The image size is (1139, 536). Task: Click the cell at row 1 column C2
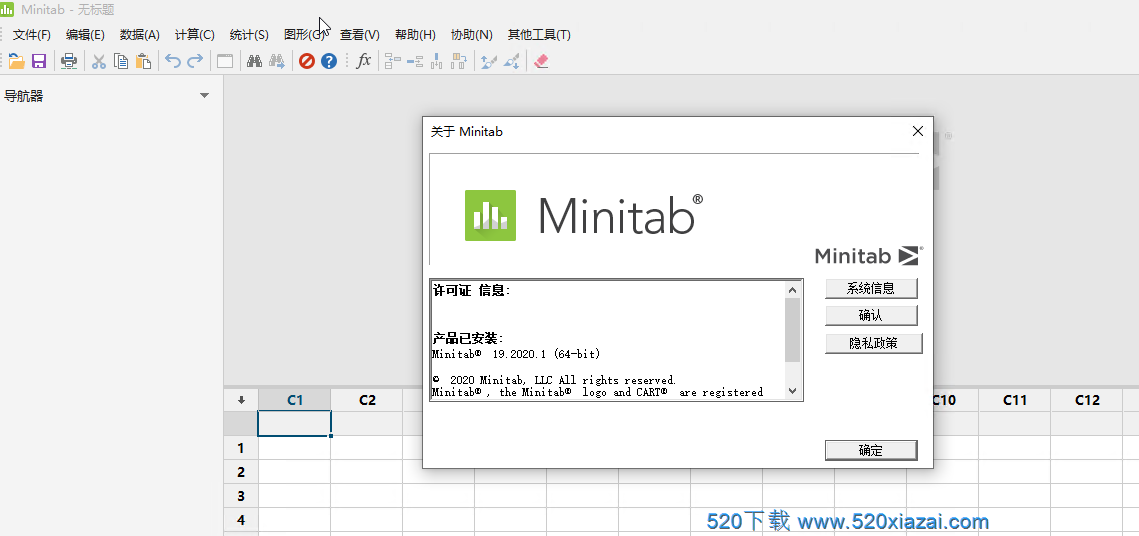tap(367, 448)
